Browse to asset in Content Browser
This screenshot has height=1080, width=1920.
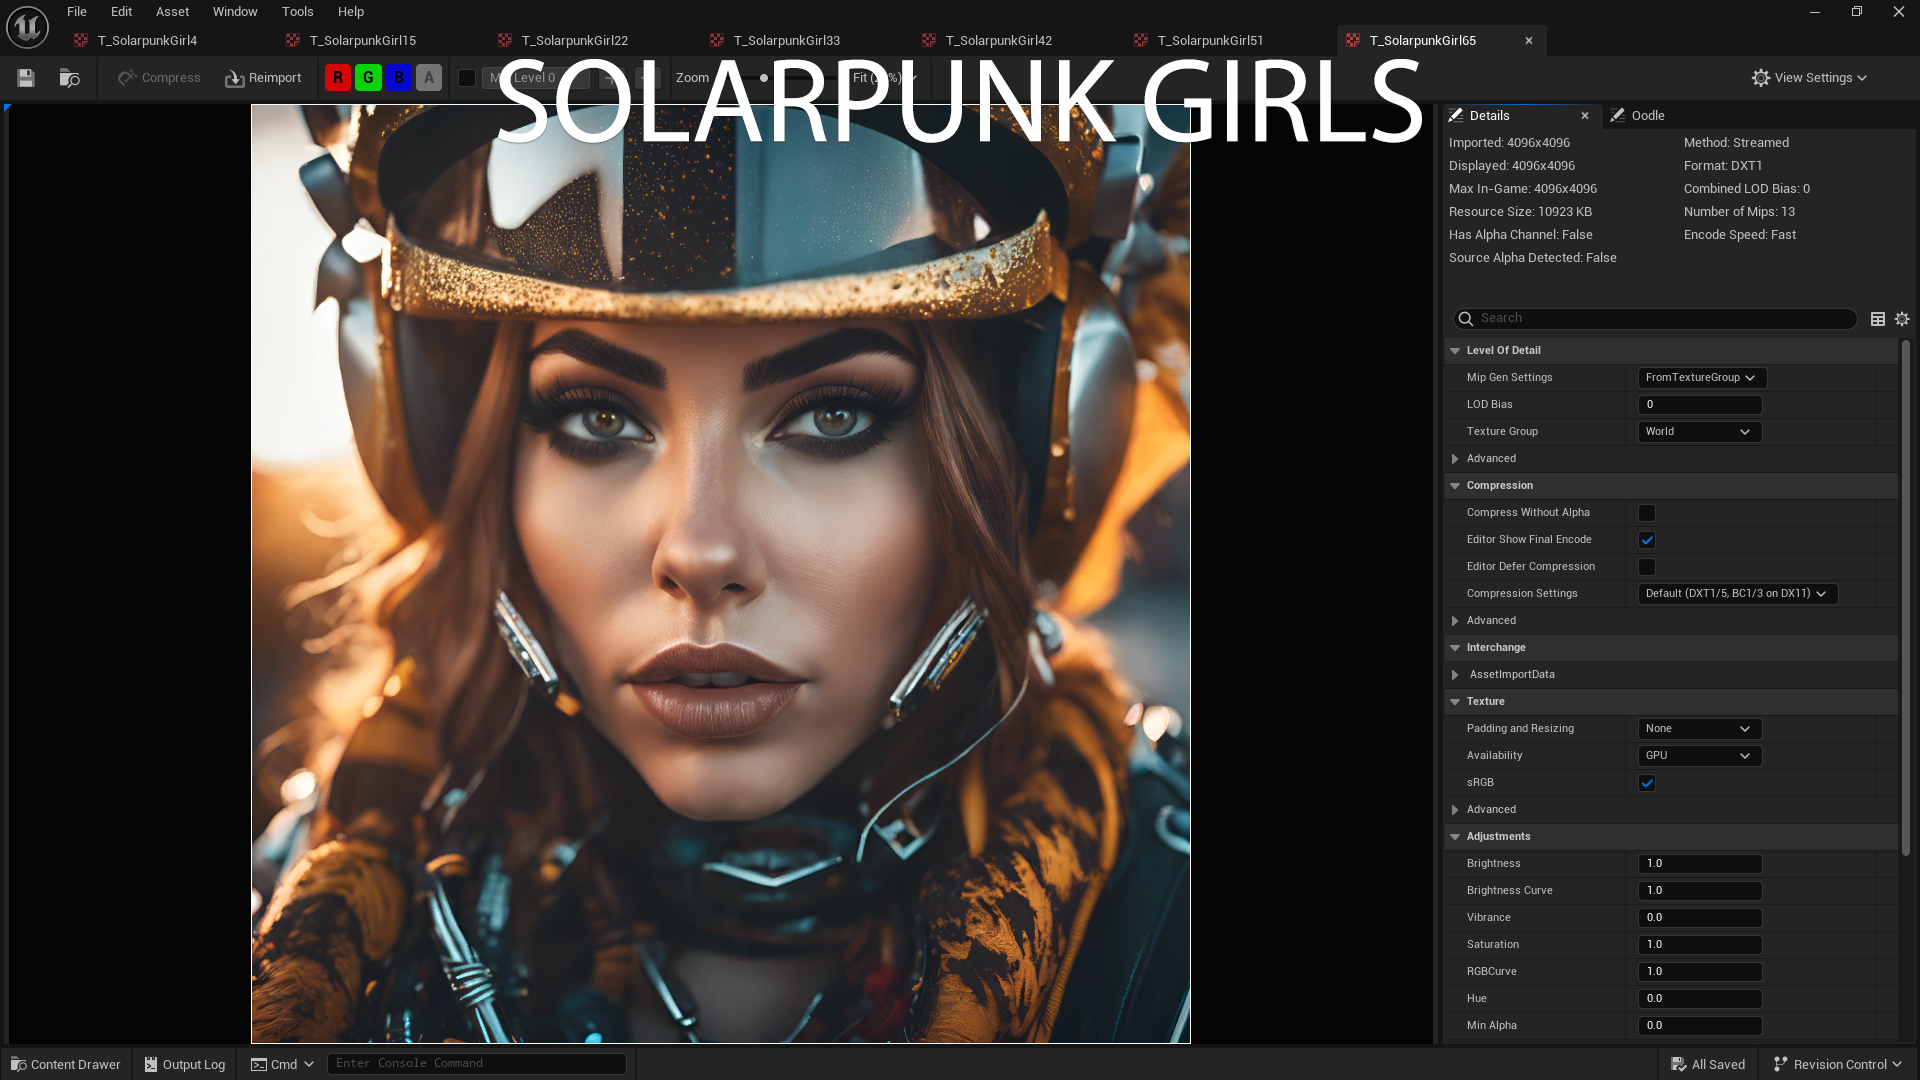[69, 78]
